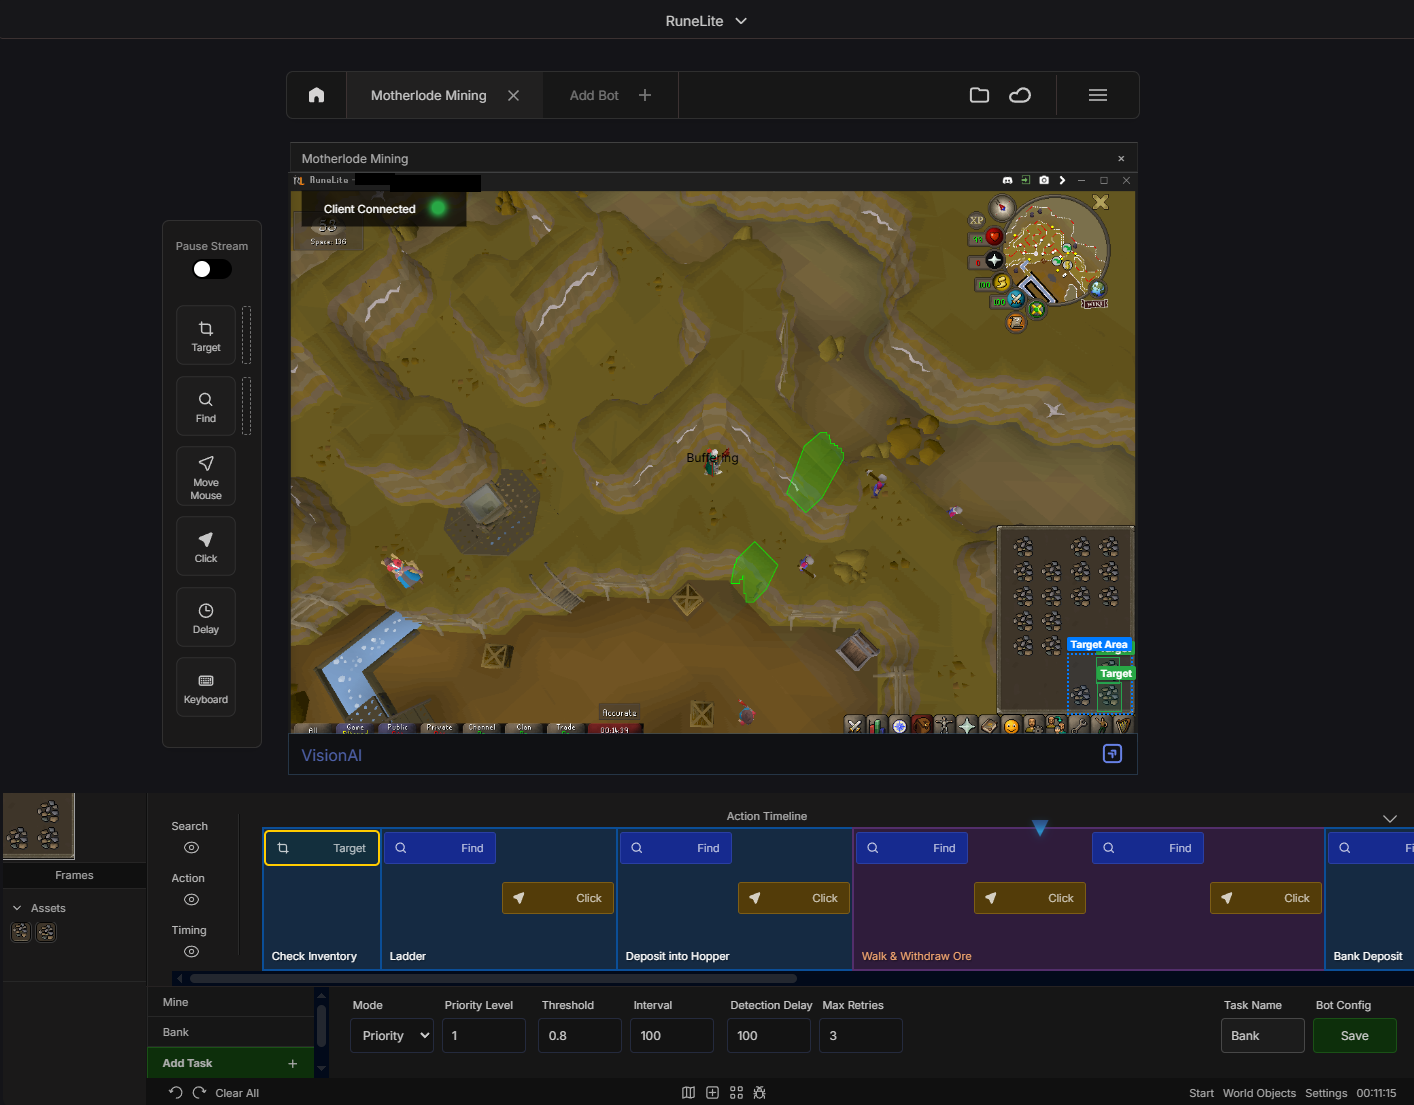Screen dimensions: 1414x1105
Task: Toggle Search visibility eye icon
Action: coord(190,847)
